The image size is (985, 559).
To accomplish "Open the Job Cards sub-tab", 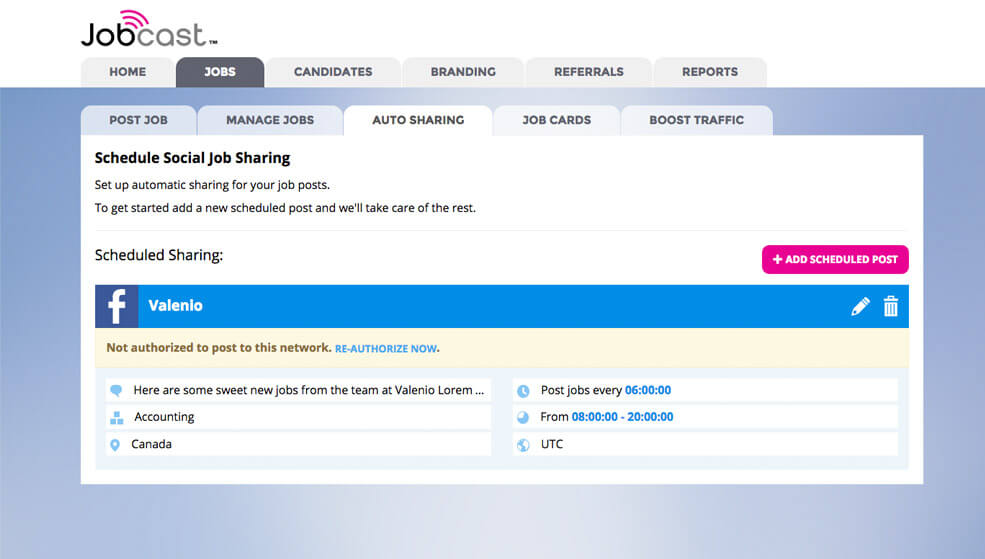I will (x=556, y=120).
